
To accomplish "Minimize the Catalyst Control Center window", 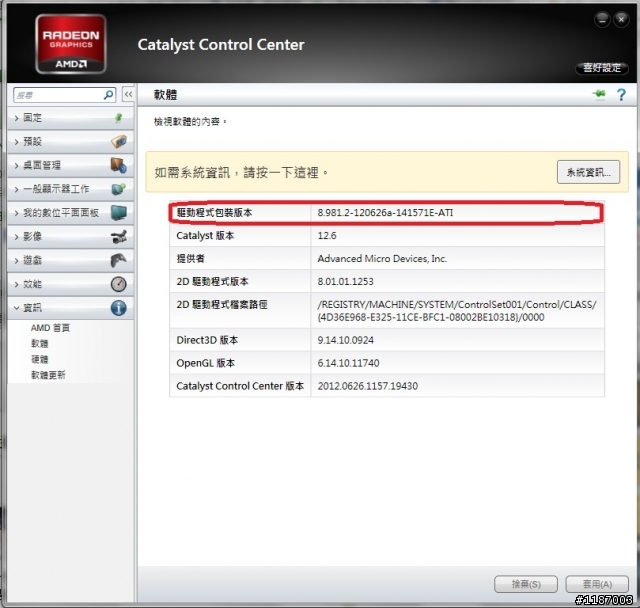I will tap(602, 19).
